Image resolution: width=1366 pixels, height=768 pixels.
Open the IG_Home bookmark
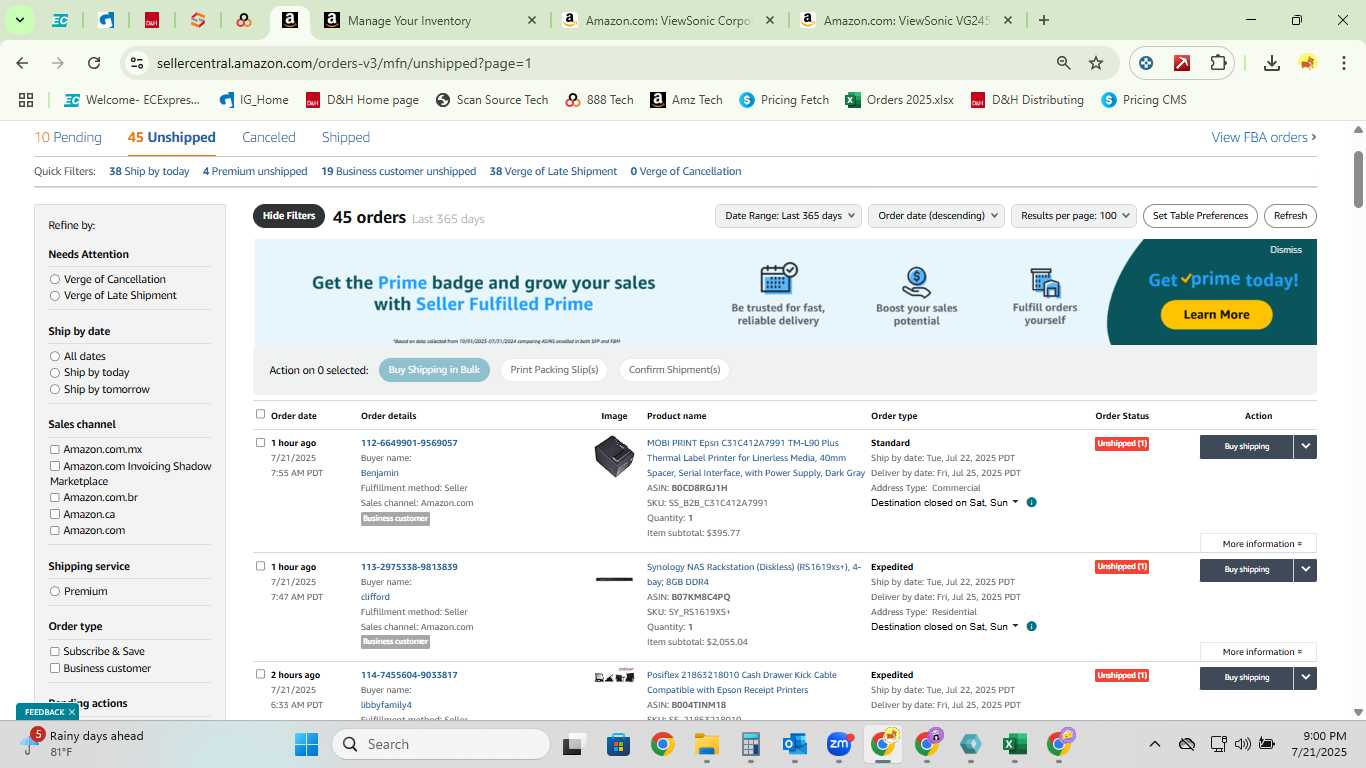point(253,100)
